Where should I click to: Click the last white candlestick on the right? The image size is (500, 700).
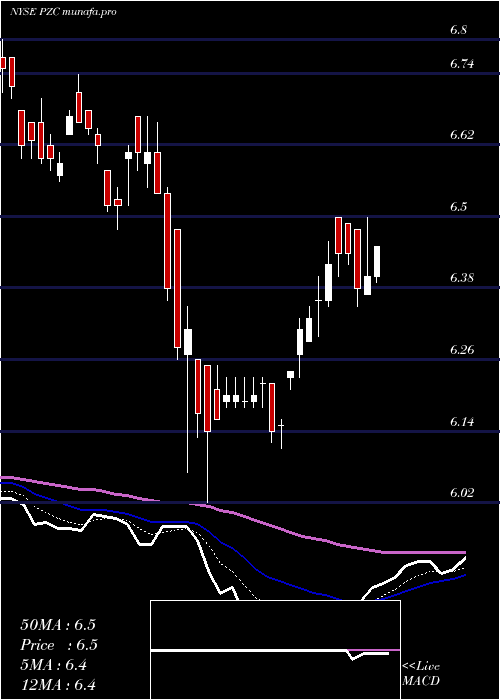377,263
